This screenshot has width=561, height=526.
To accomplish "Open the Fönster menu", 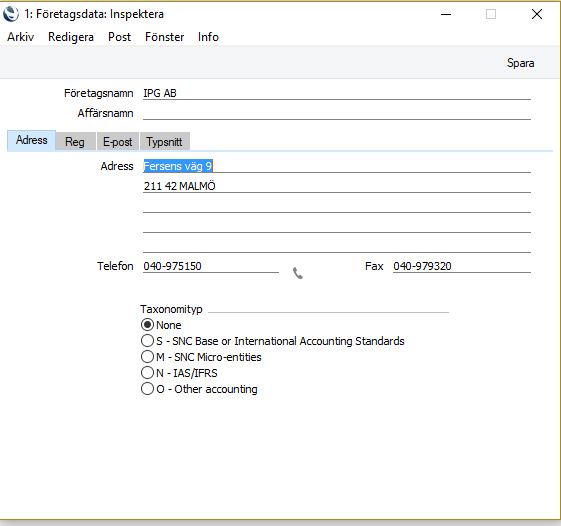I will coord(165,37).
